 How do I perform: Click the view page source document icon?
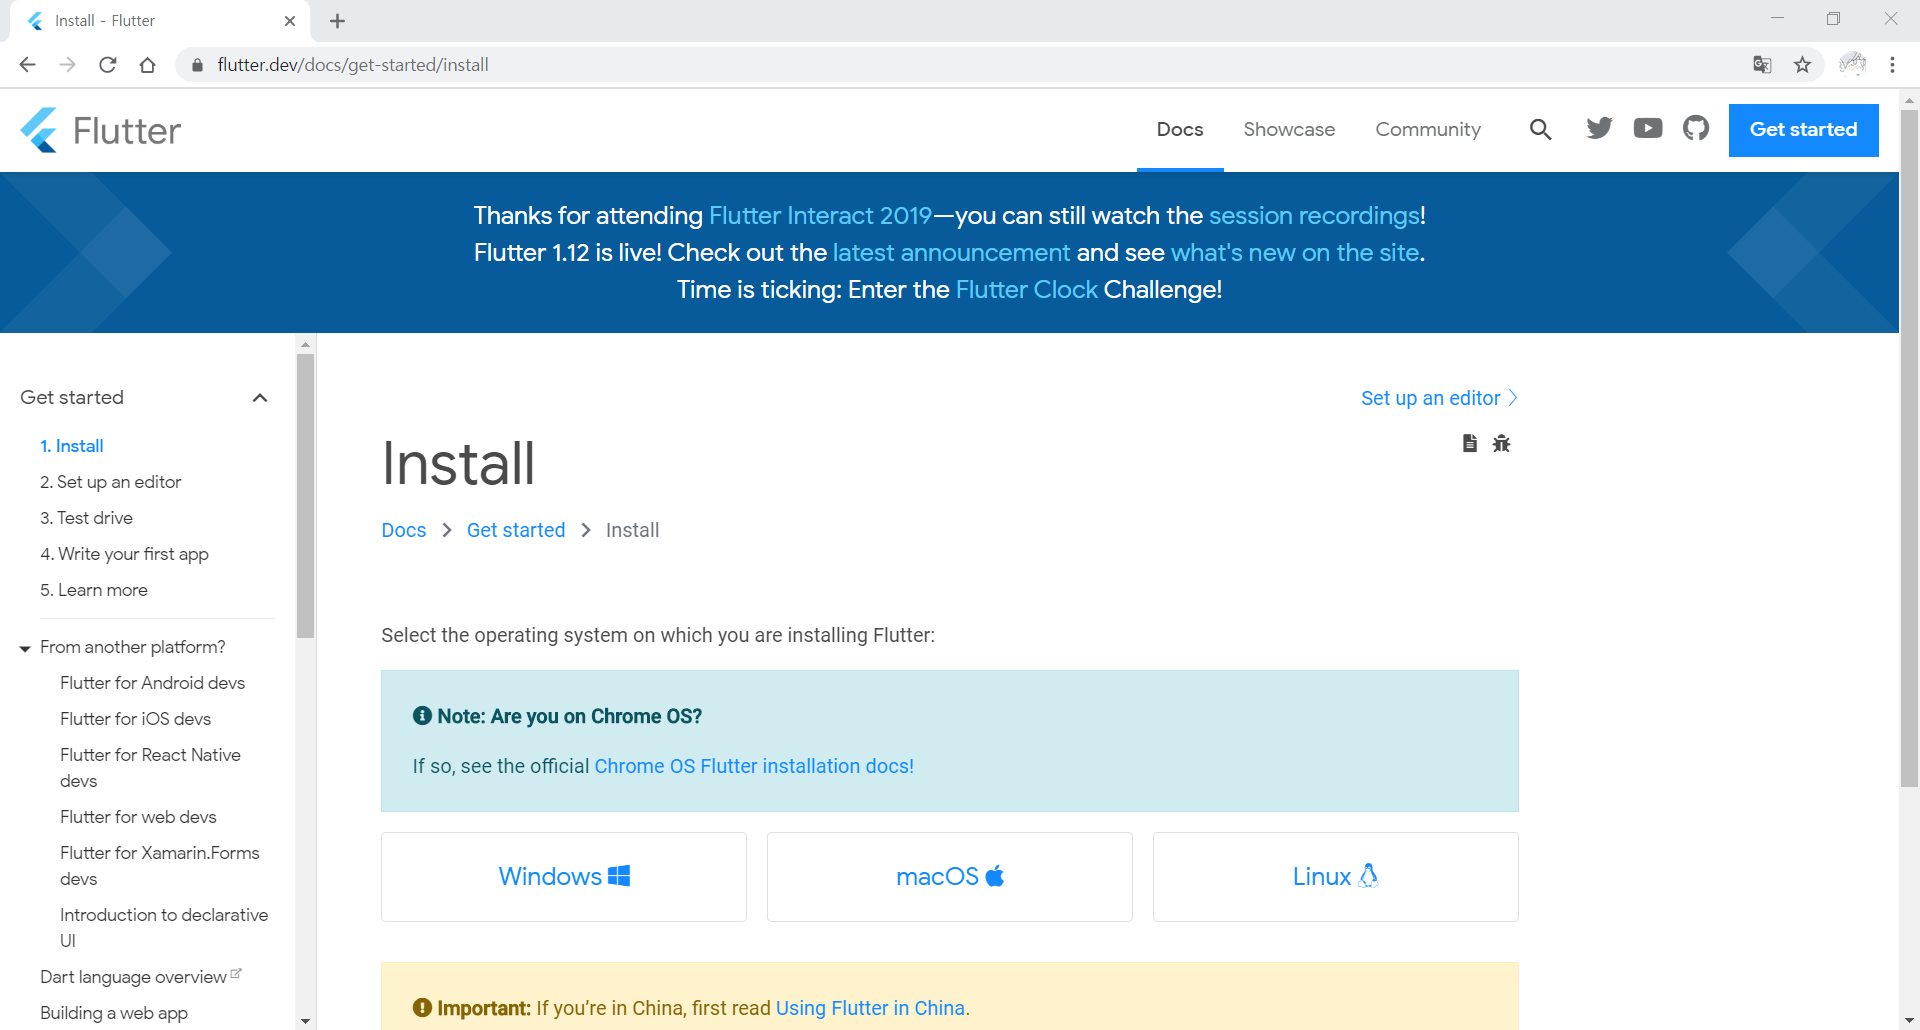tap(1469, 443)
